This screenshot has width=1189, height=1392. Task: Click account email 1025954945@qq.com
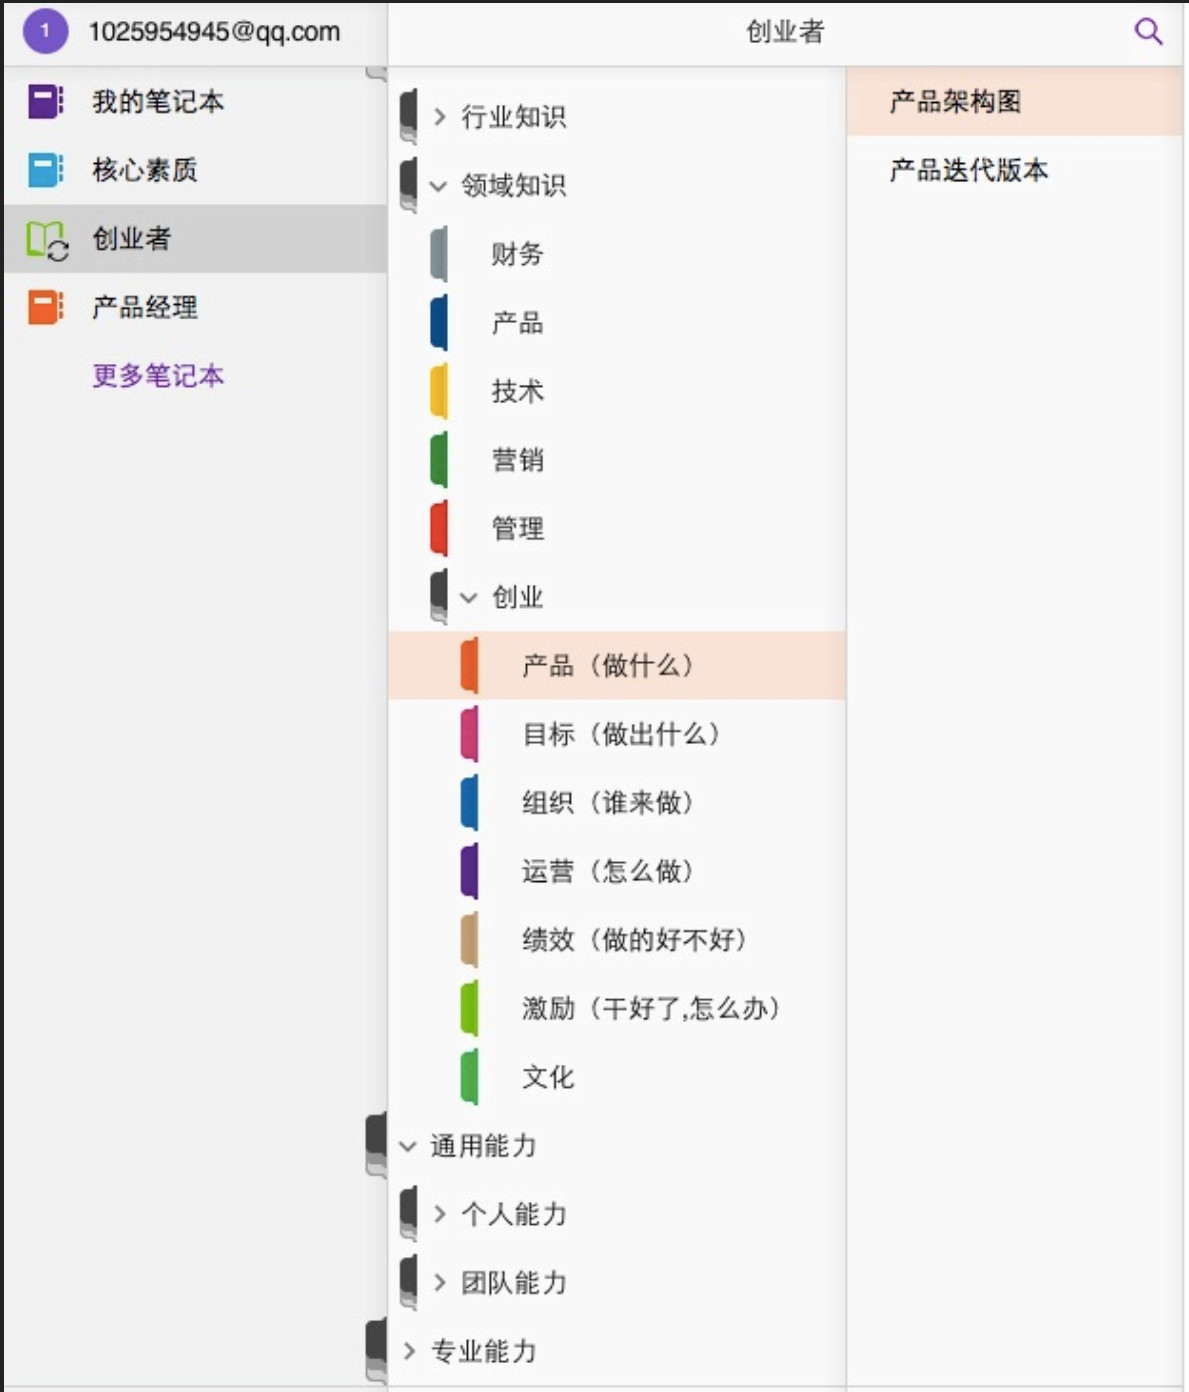214,32
